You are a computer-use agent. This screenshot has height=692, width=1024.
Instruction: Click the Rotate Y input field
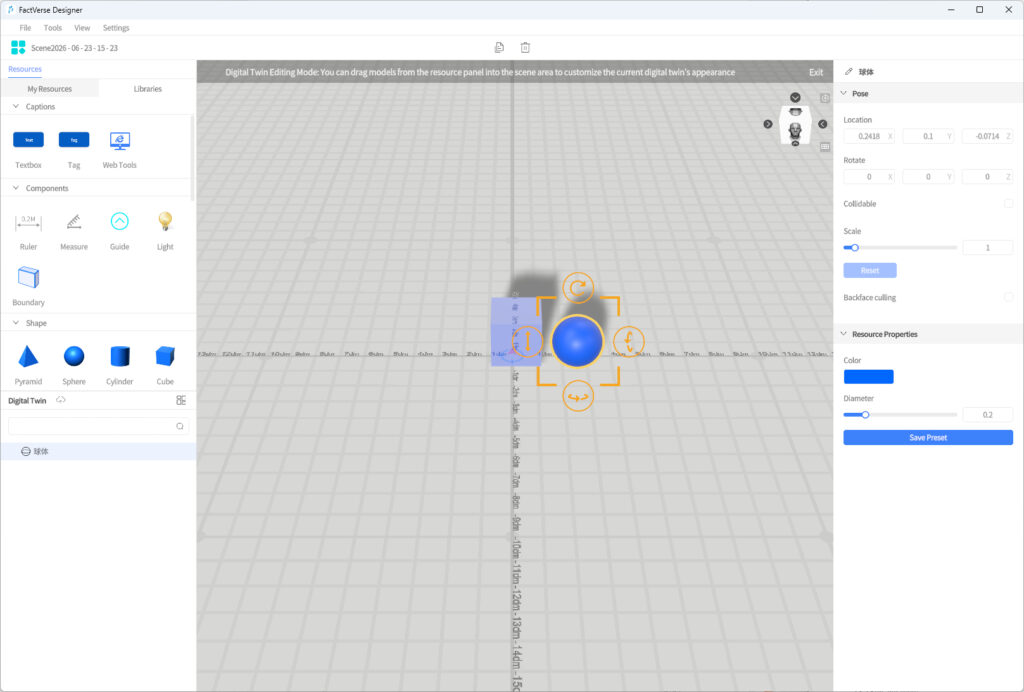coord(928,176)
